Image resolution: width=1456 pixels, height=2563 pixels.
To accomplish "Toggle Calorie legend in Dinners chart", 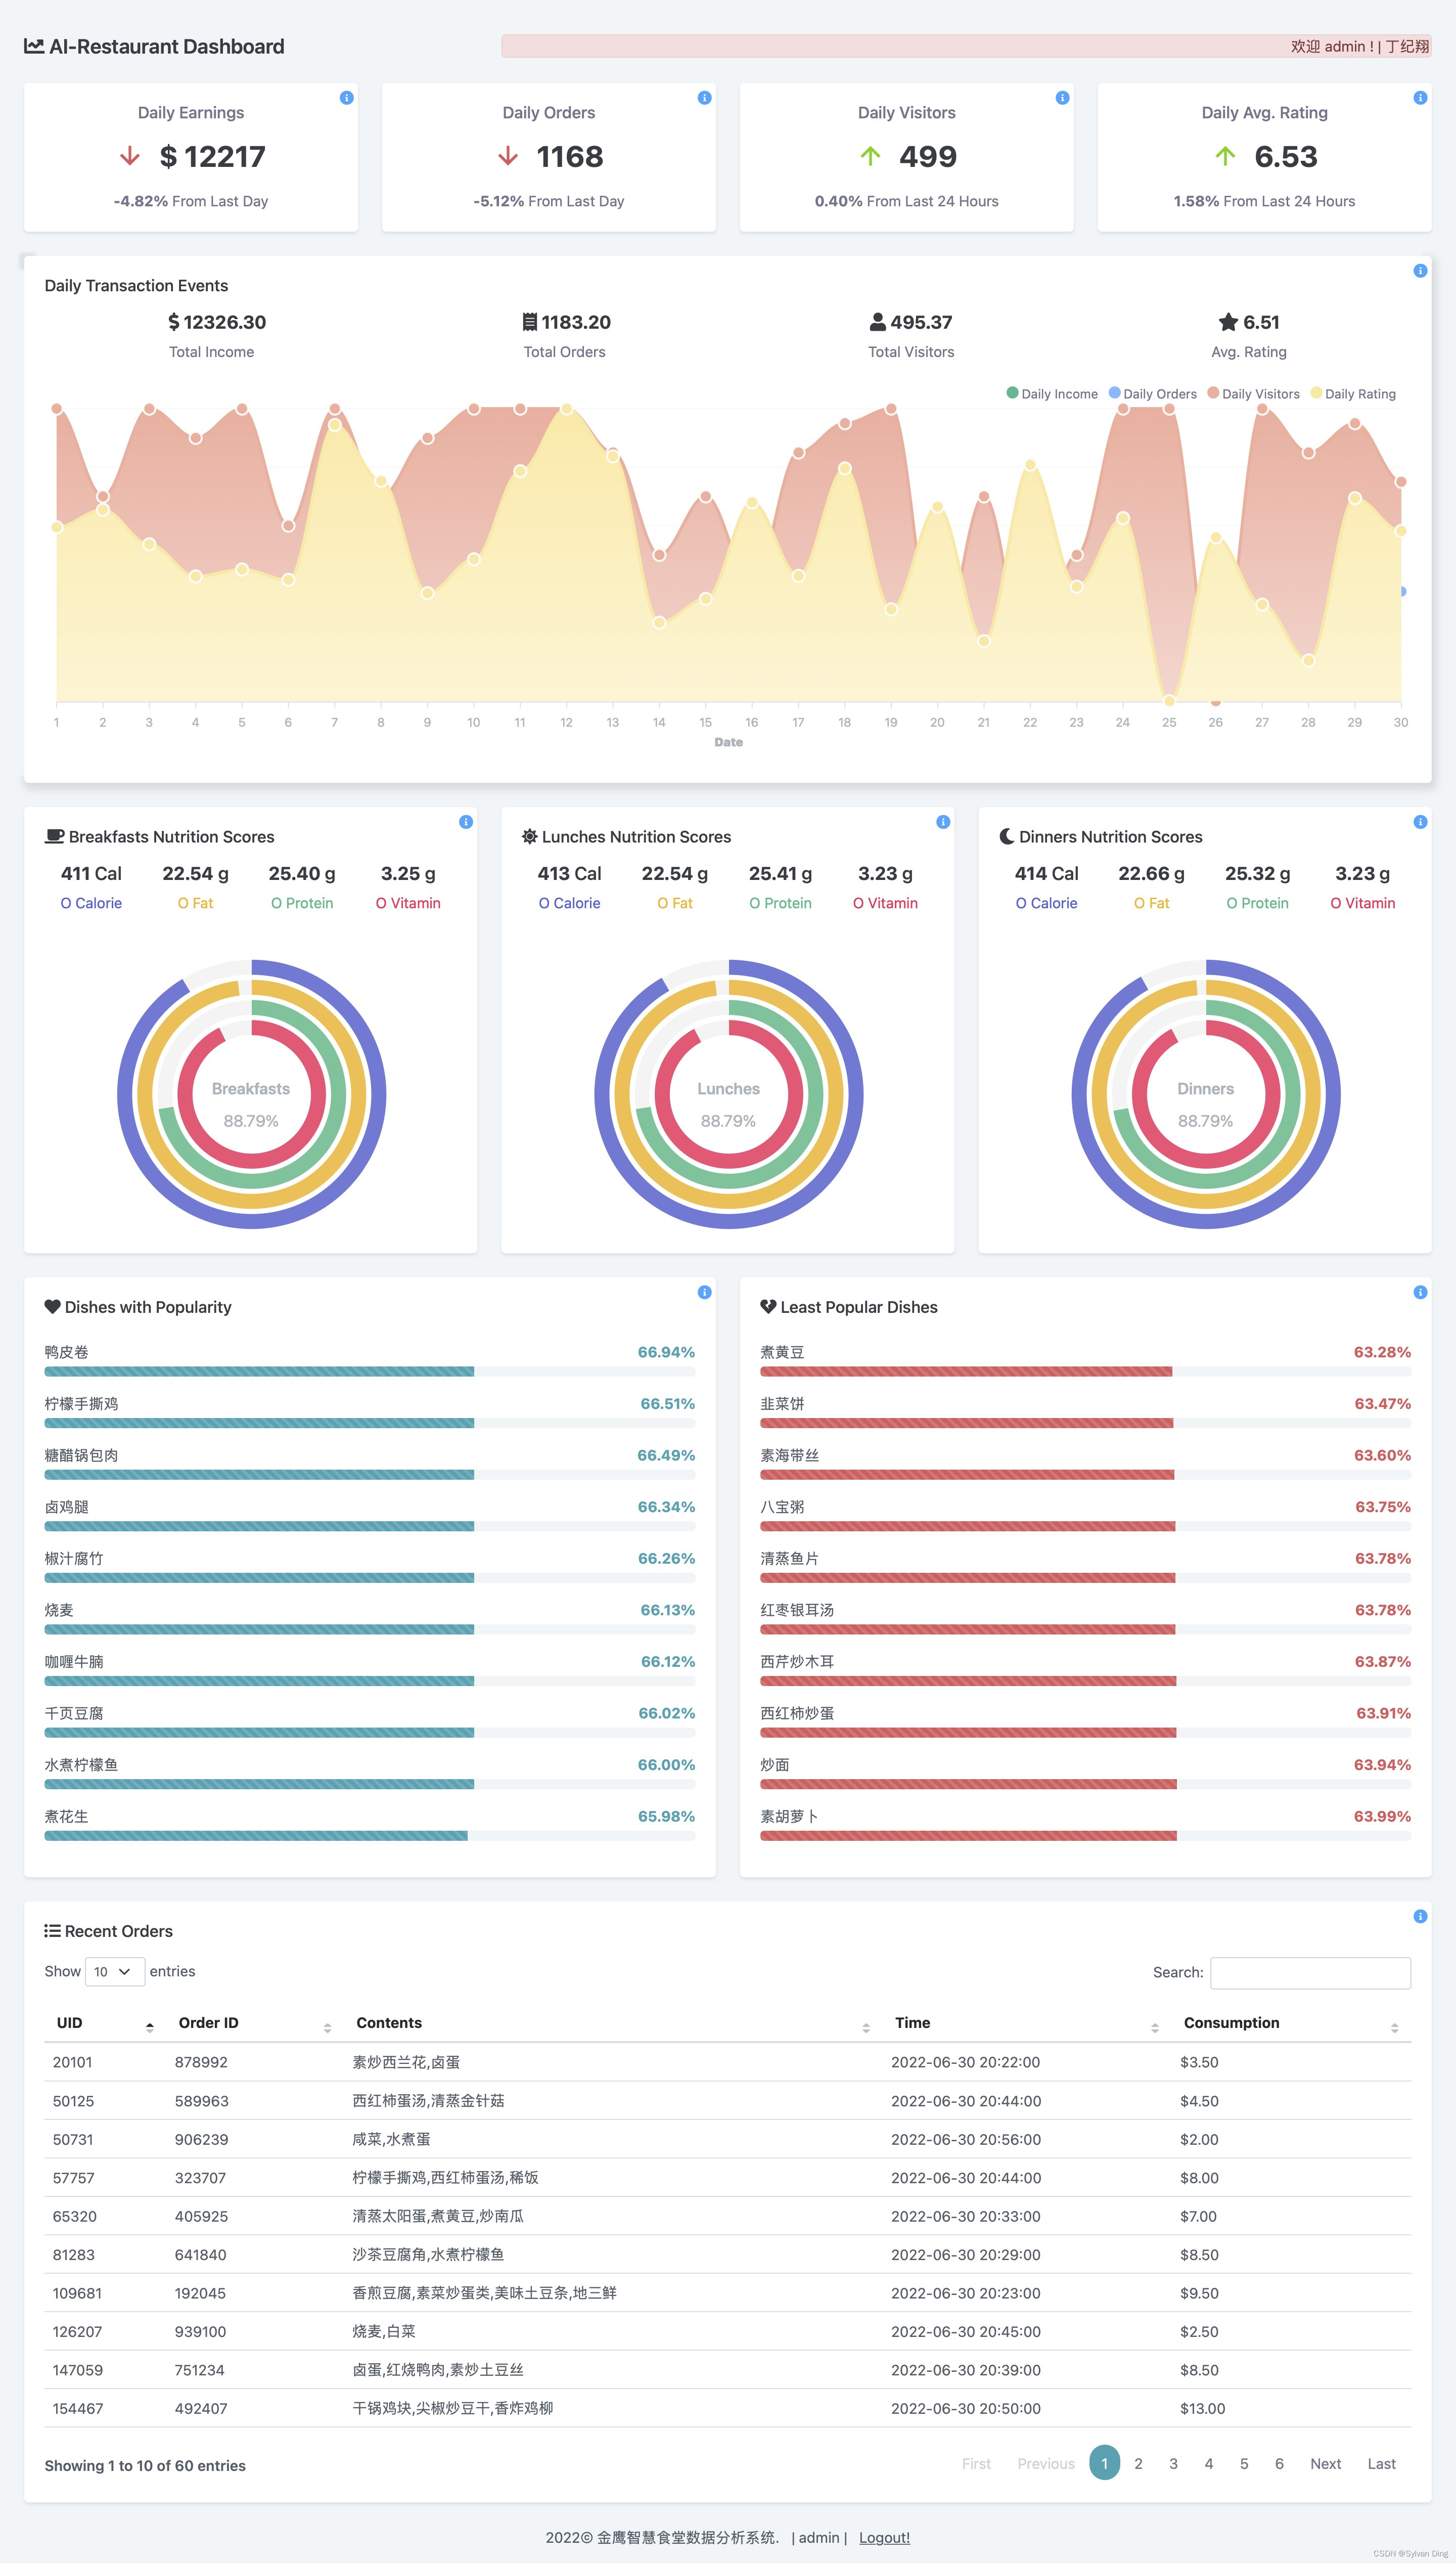I will [x=1047, y=903].
